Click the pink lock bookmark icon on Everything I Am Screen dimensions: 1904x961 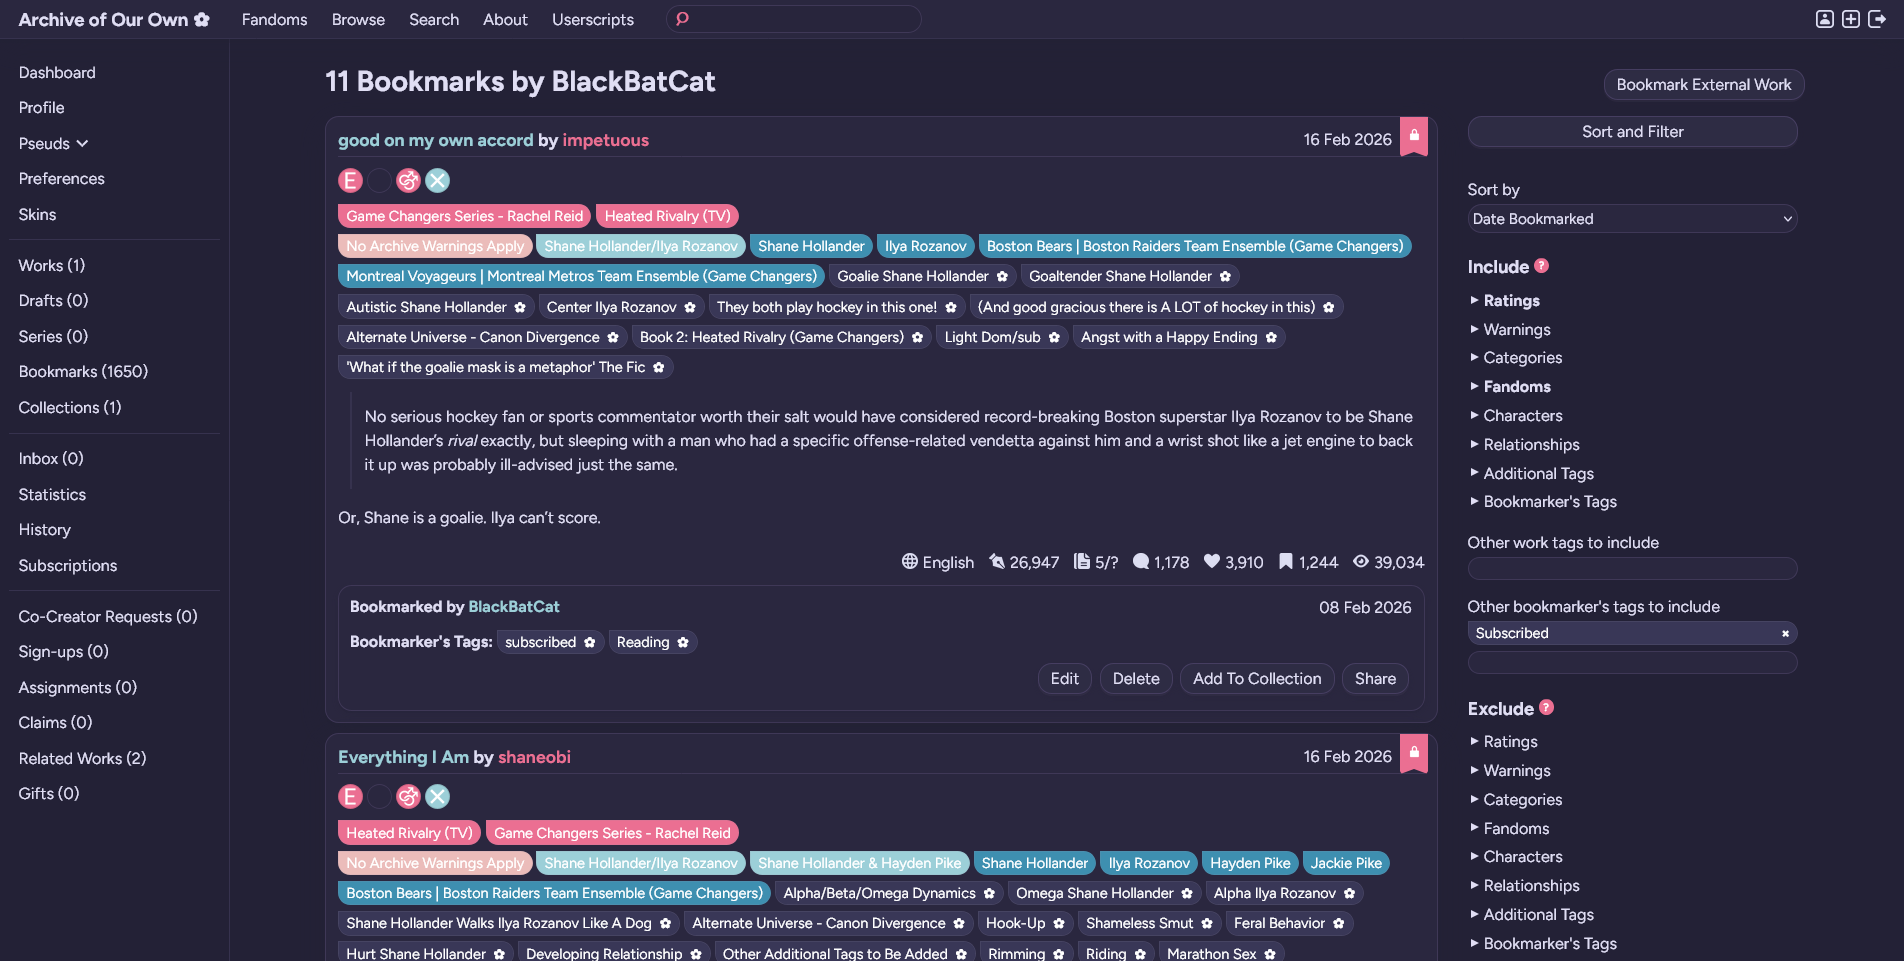click(x=1414, y=753)
